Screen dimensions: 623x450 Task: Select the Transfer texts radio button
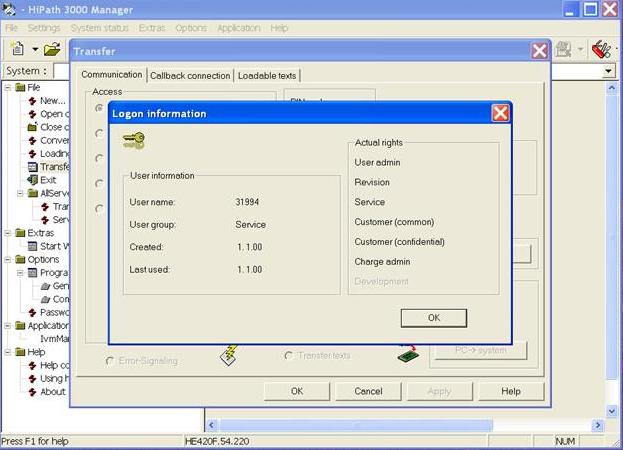click(x=289, y=355)
